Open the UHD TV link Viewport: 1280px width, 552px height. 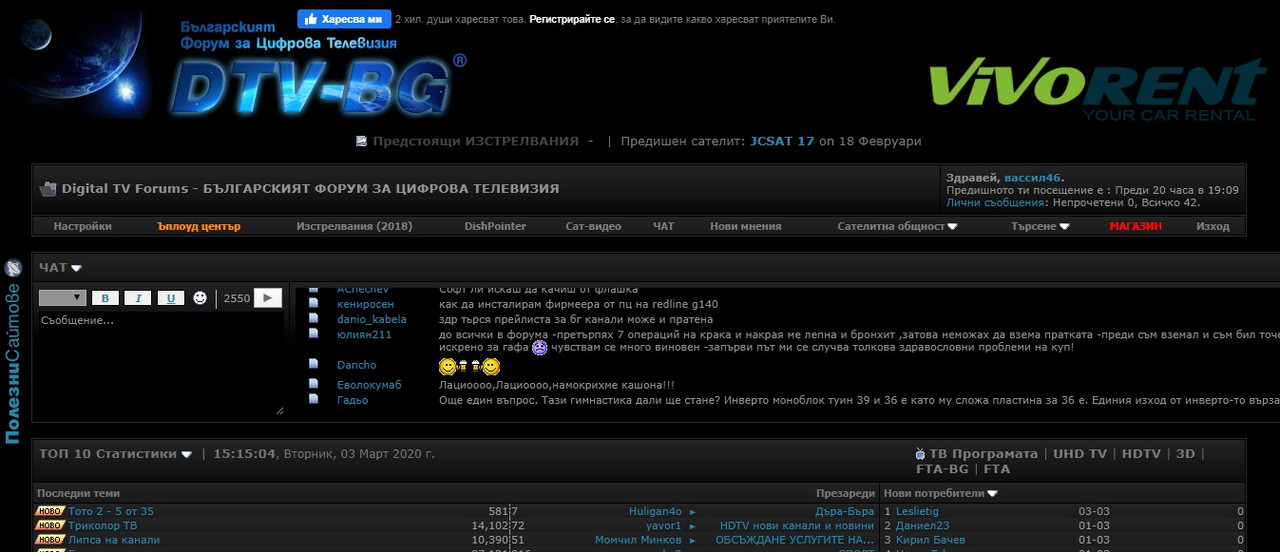[x=1080, y=454]
